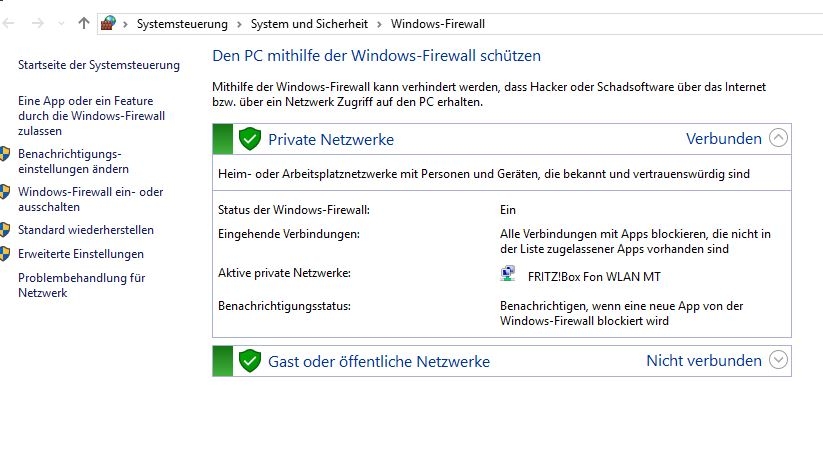Click the FRITZ!Box network icon
The image size is (823, 472).
508,275
